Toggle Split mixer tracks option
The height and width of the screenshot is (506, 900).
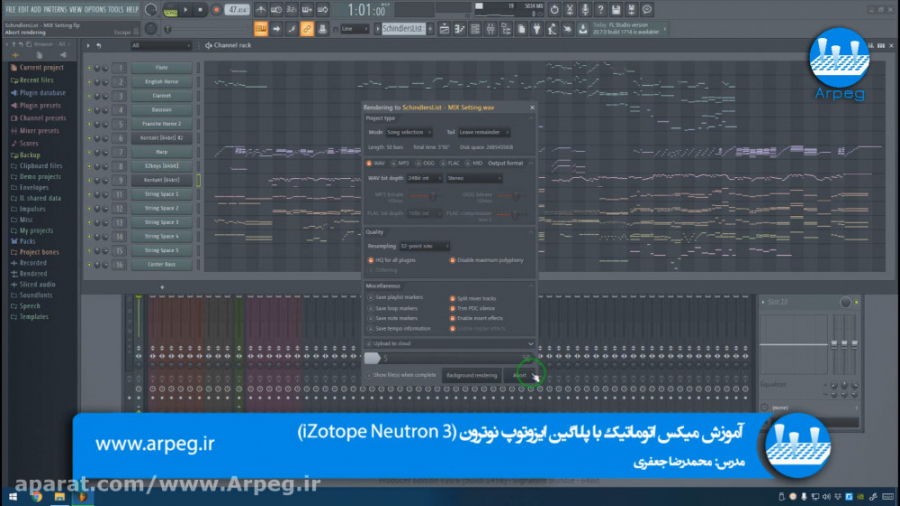(473, 299)
